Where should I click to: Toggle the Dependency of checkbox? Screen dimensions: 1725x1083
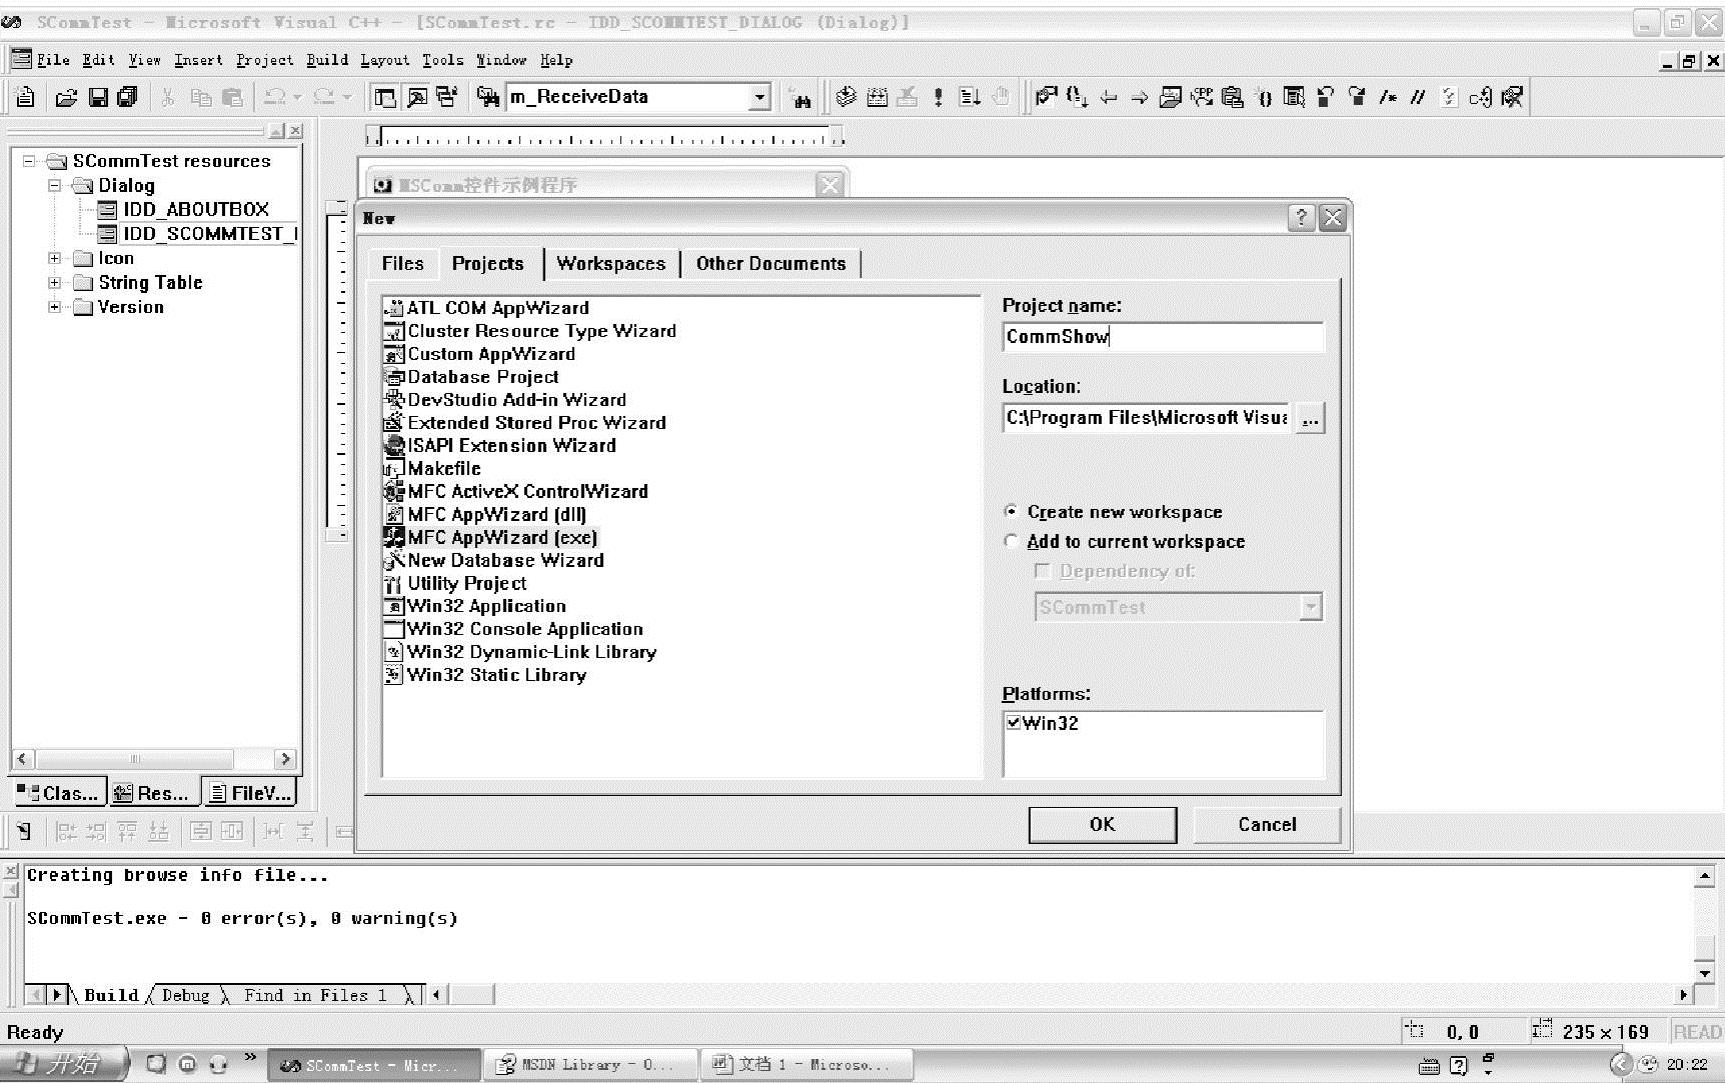tap(1043, 571)
